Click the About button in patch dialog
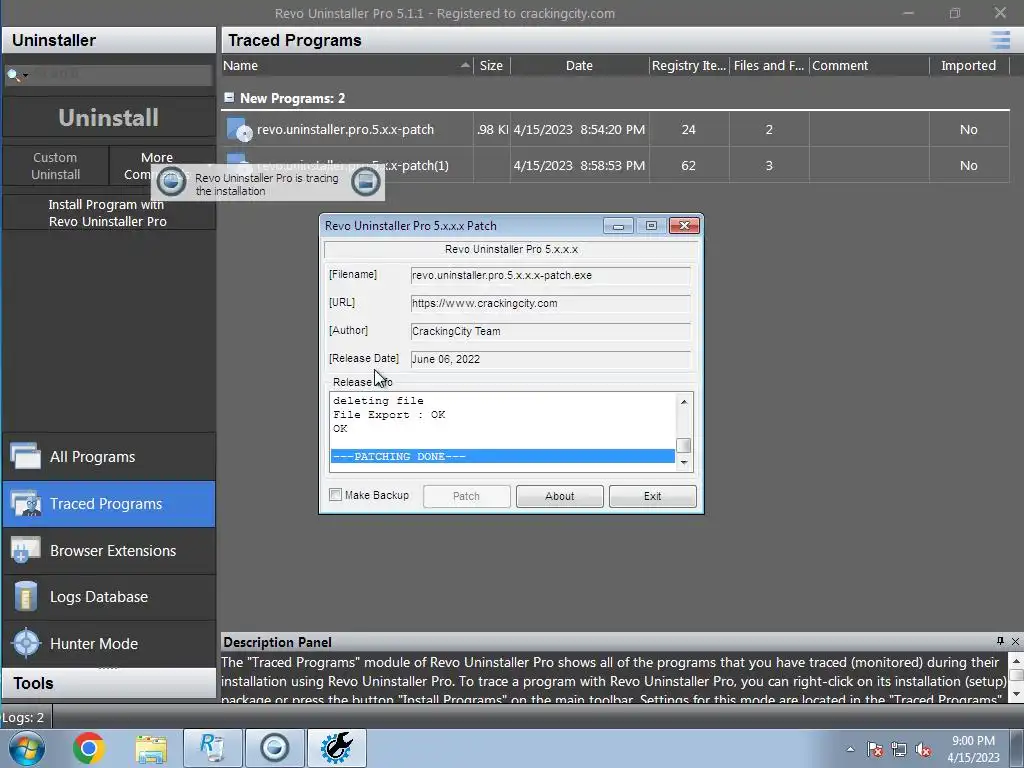 point(560,496)
